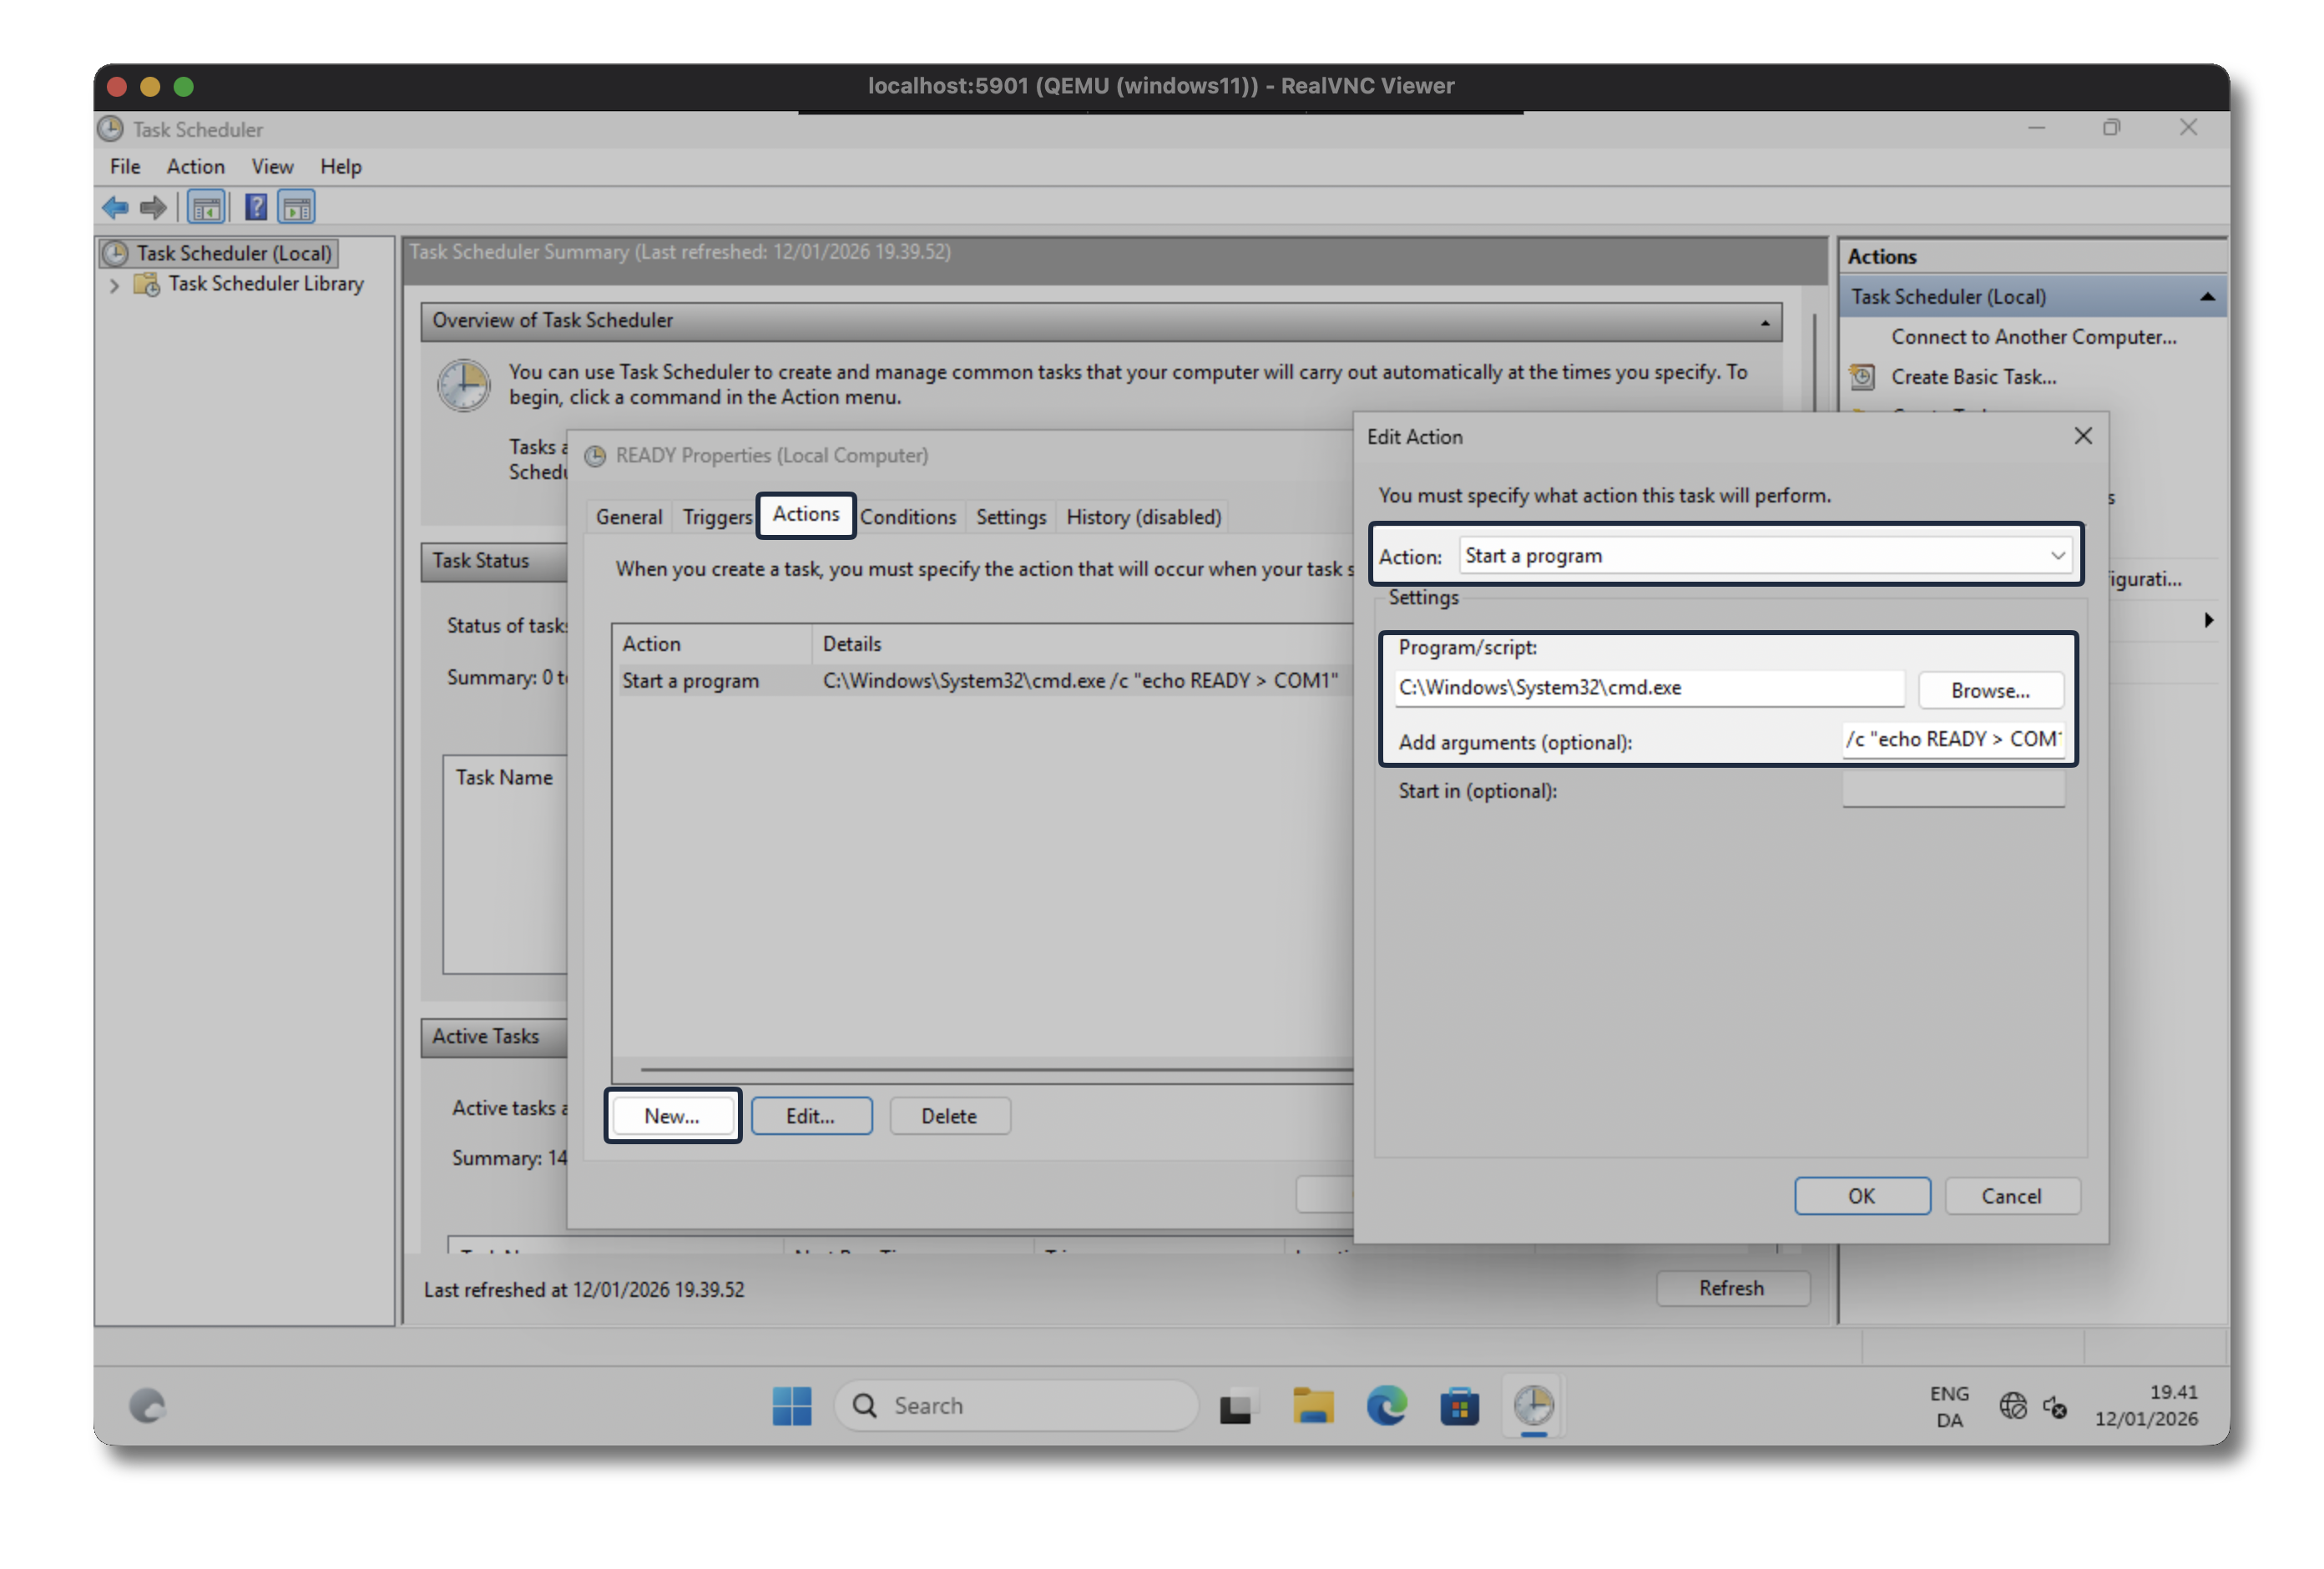Open the Microsoft Store taskbar icon
Image resolution: width=2324 pixels, height=1569 pixels.
tap(1459, 1406)
